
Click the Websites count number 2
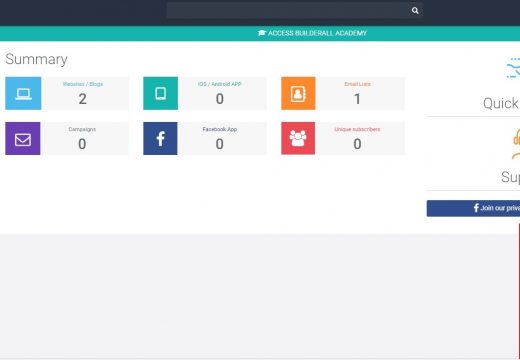coord(82,99)
